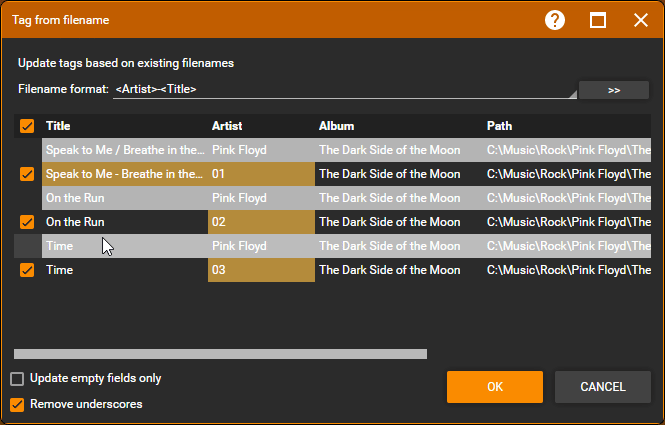Viewport: 665px width, 425px height.
Task: Click the >> expand masks button
Action: (x=613, y=90)
